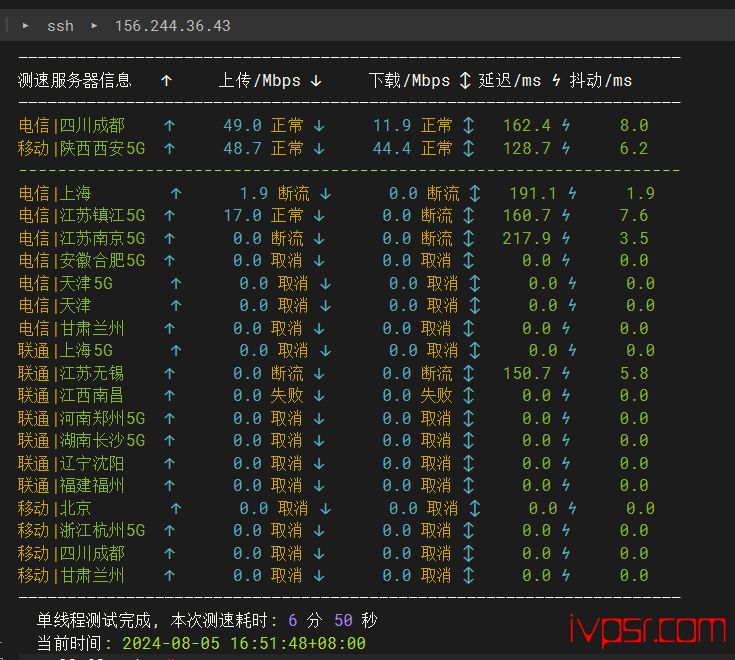Click the 延迟/ms column header

(x=510, y=81)
